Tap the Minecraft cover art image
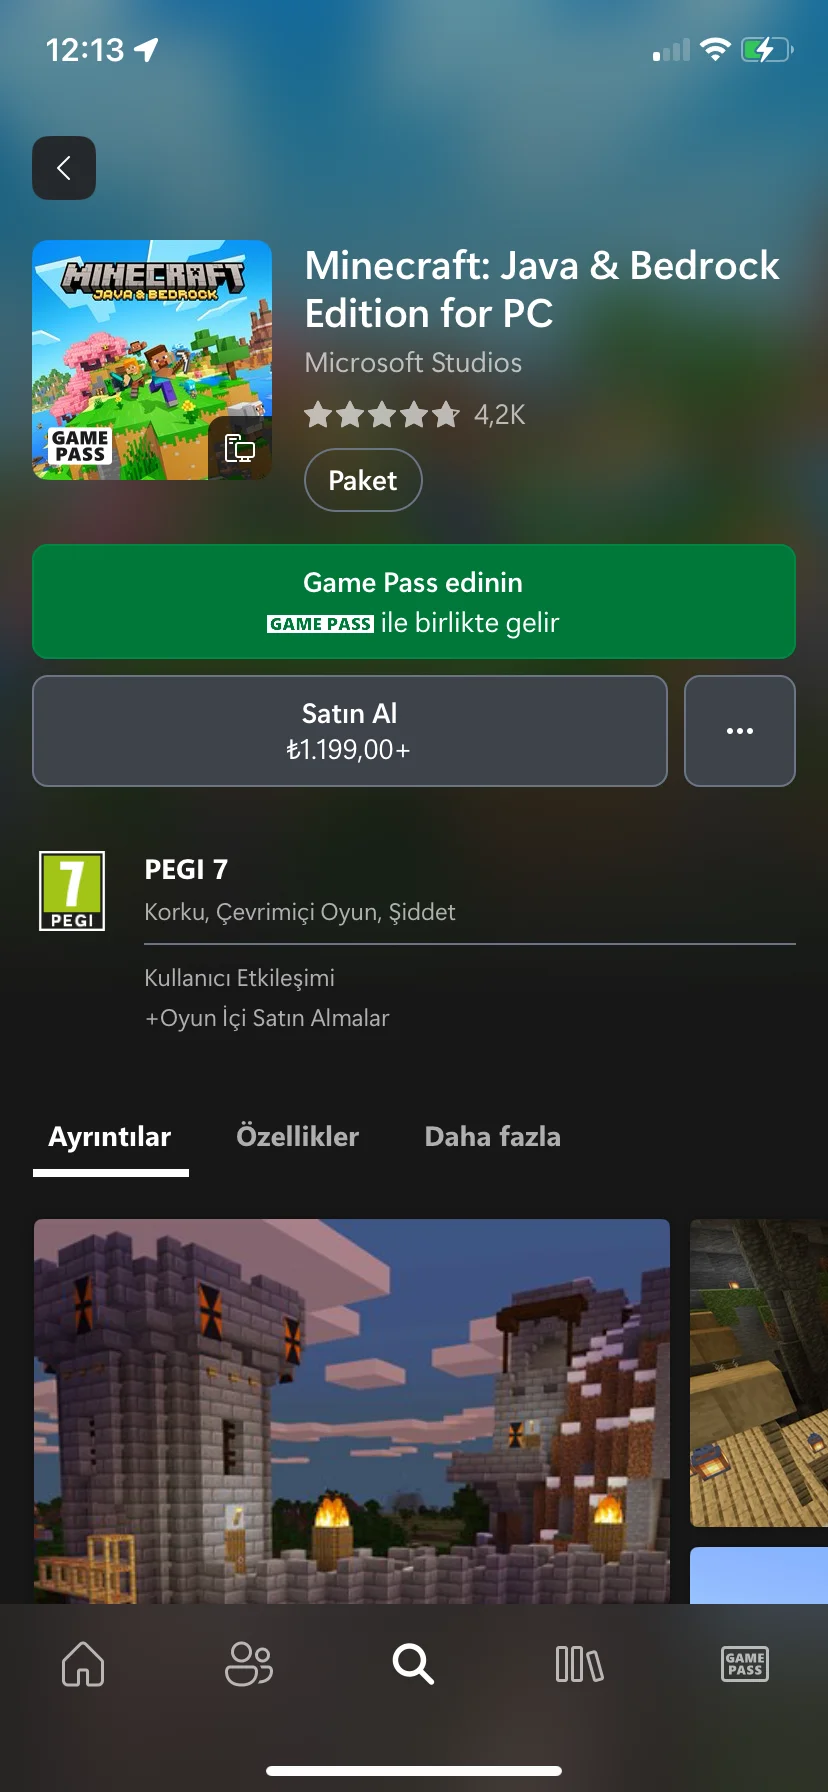This screenshot has width=828, height=1792. [x=152, y=360]
